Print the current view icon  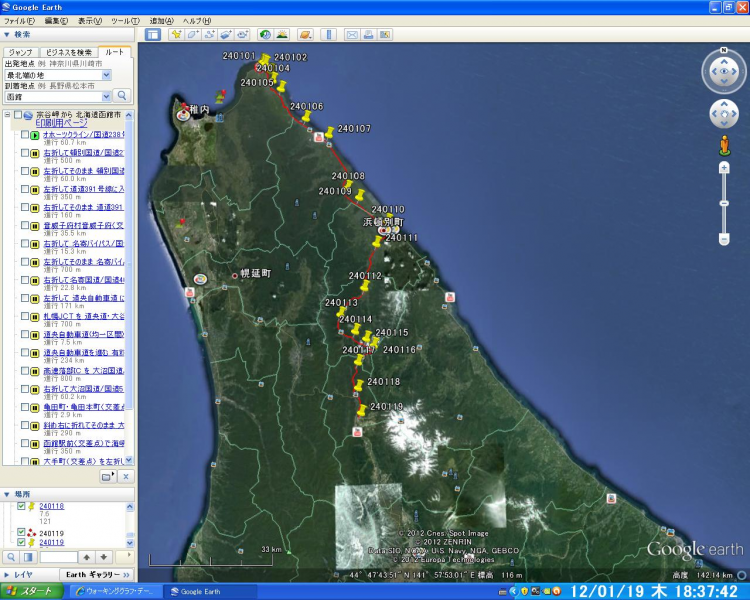[x=368, y=34]
